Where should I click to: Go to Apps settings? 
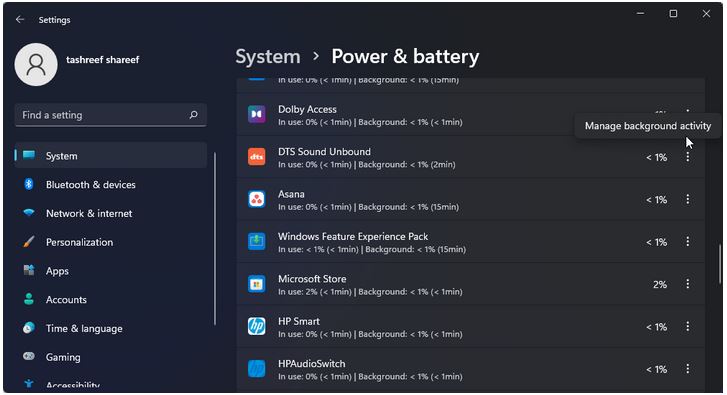[x=111, y=270]
